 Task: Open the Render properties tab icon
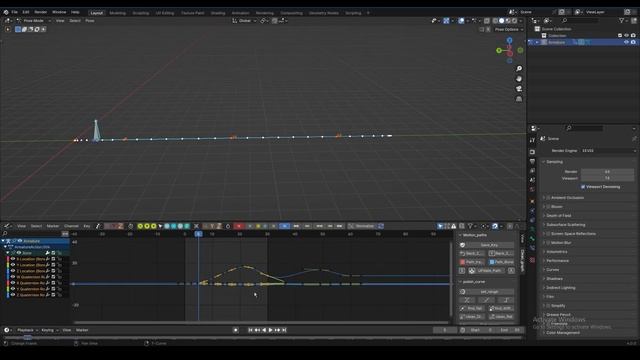click(x=532, y=152)
